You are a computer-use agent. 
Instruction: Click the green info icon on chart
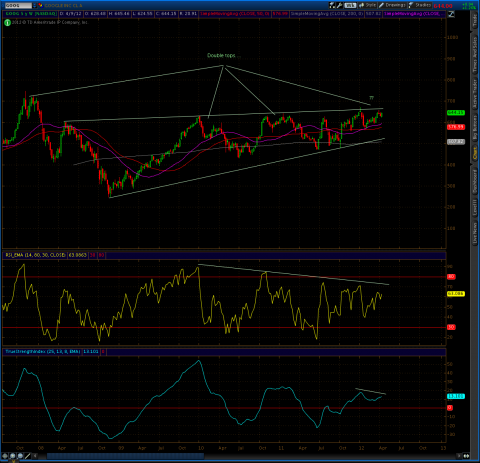click(7, 22)
